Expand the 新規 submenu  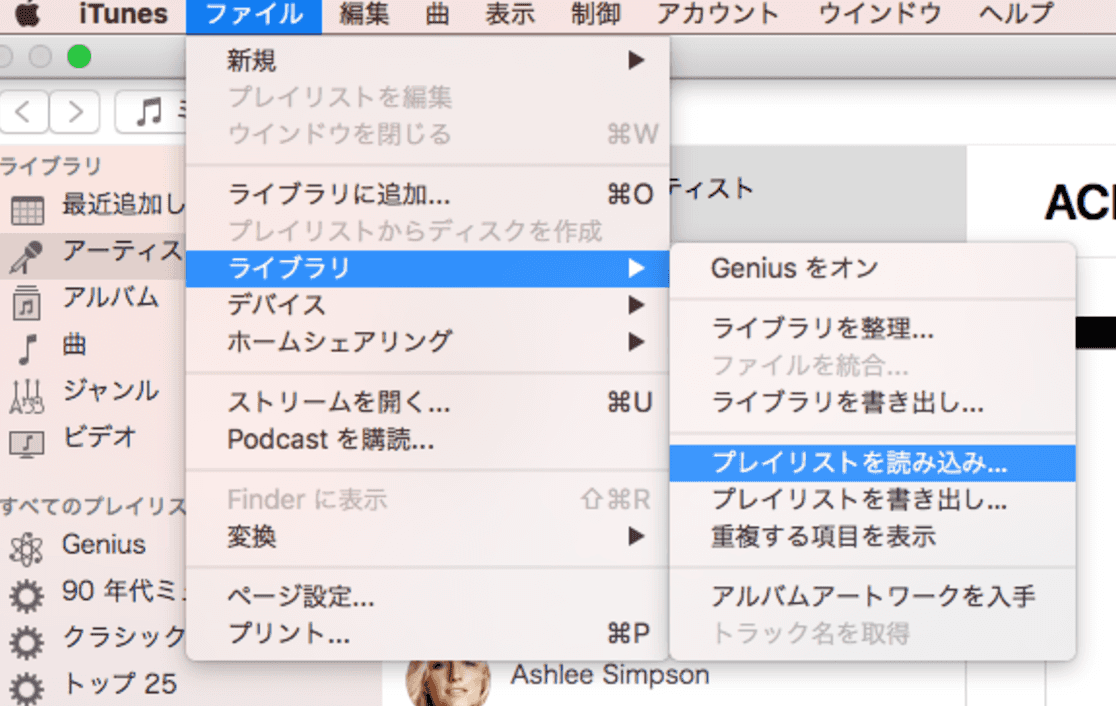(427, 60)
